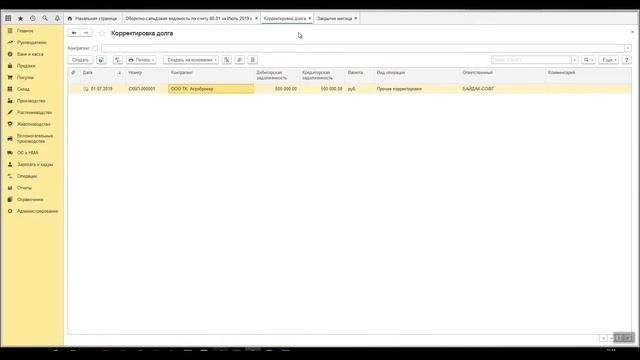640x360 pixels.
Task: Show postings Дт/Кт icon button
Action: [x=118, y=60]
